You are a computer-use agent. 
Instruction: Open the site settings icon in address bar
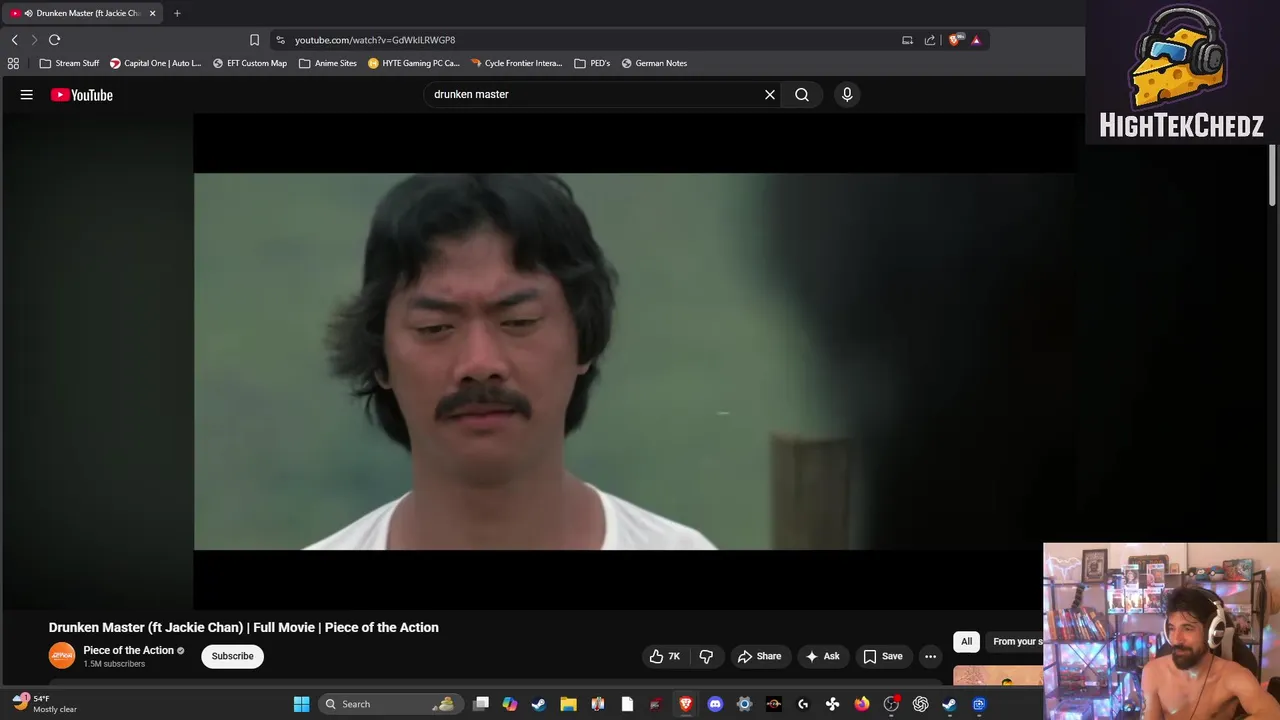[x=280, y=40]
